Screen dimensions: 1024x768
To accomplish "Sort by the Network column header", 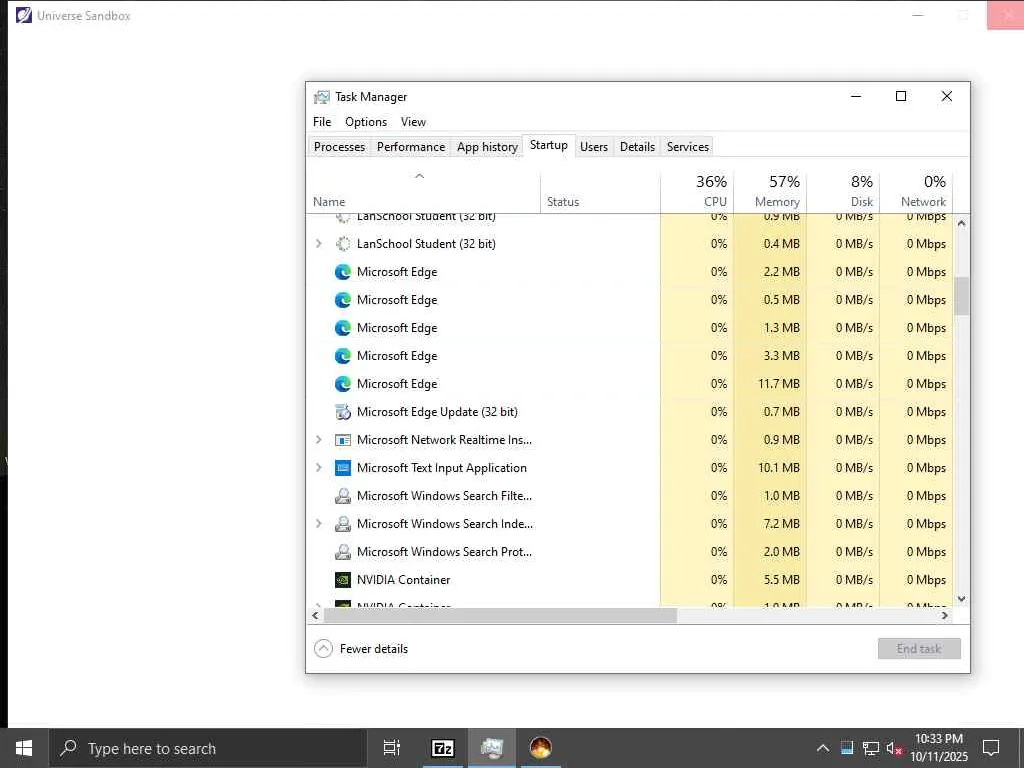I will tap(916, 191).
